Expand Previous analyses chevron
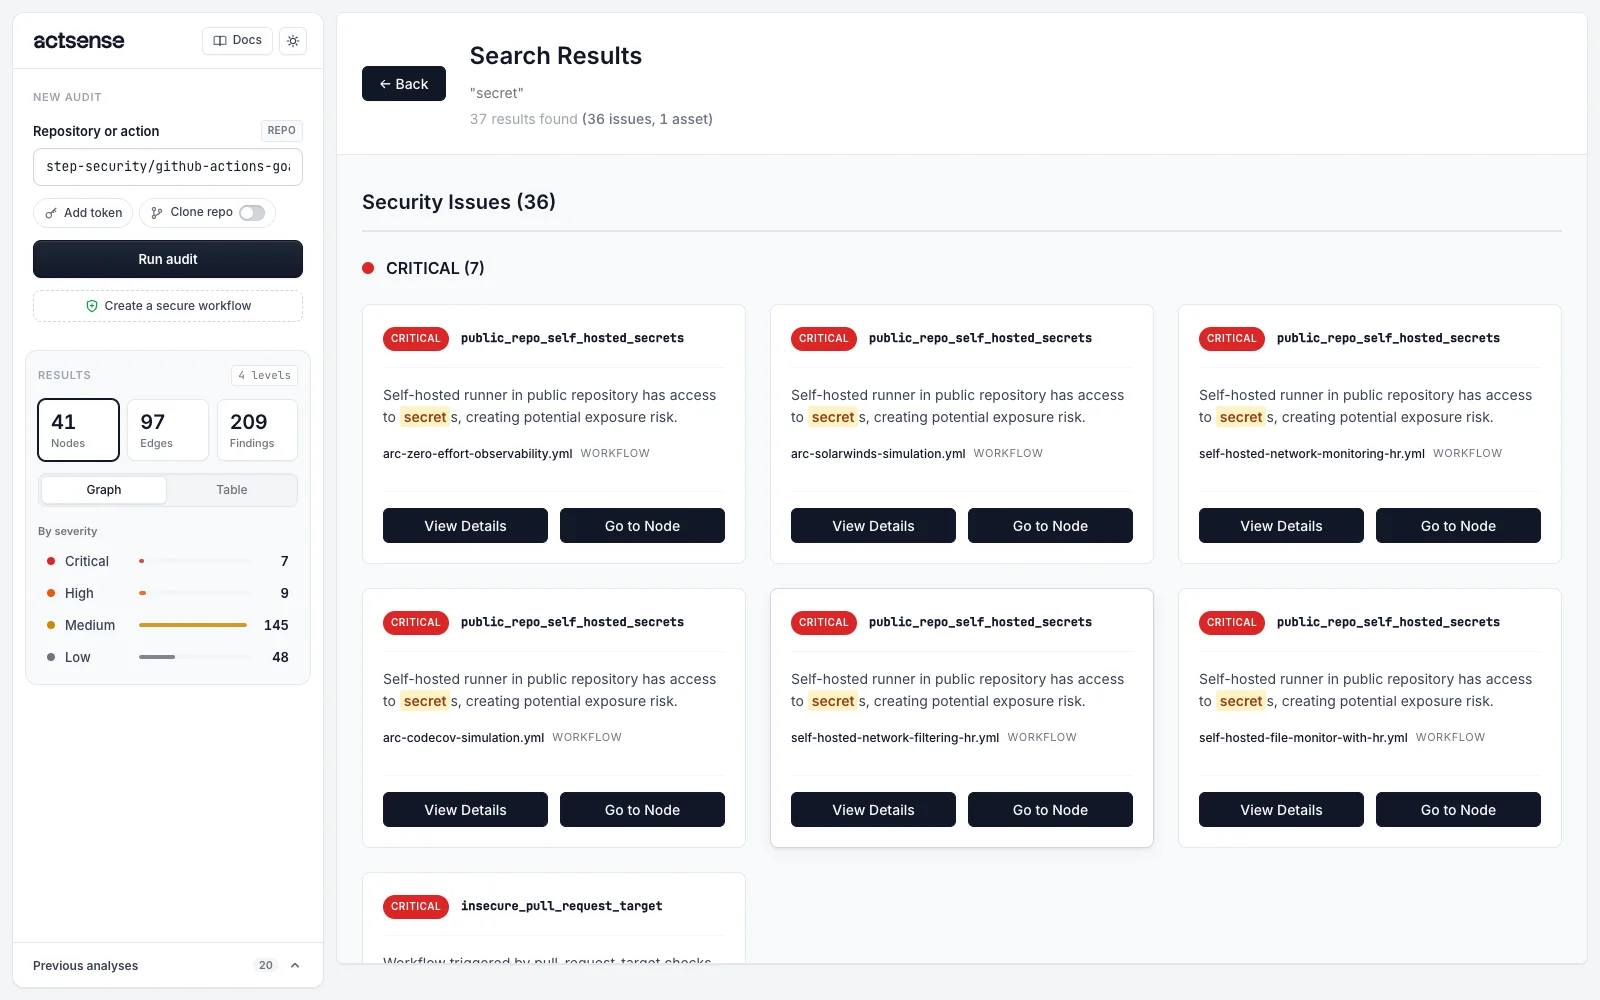The image size is (1600, 1000). coord(295,966)
